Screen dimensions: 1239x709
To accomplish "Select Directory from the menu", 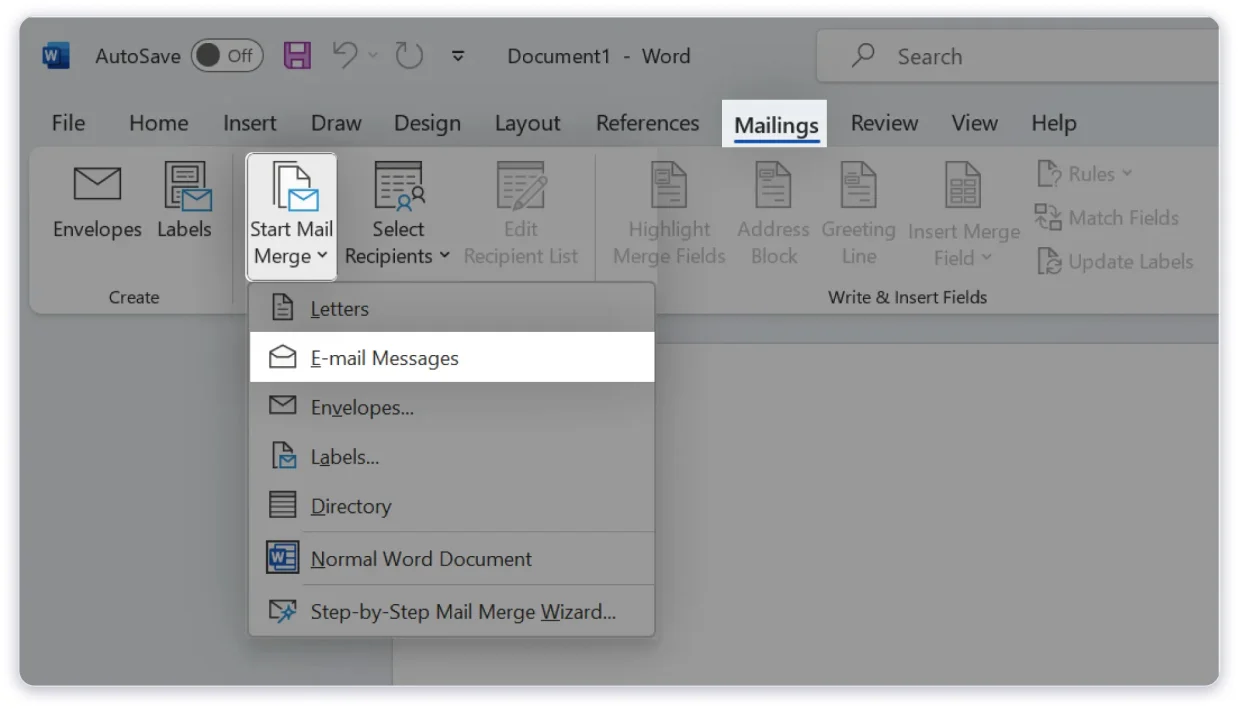I will pyautogui.click(x=452, y=506).
